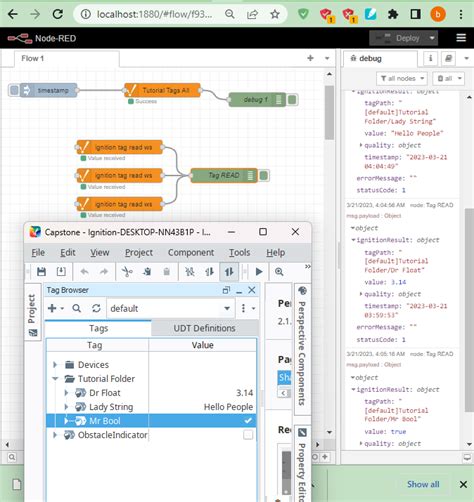This screenshot has width=474, height=502.
Task: Open the Component menu
Action: coord(191,253)
